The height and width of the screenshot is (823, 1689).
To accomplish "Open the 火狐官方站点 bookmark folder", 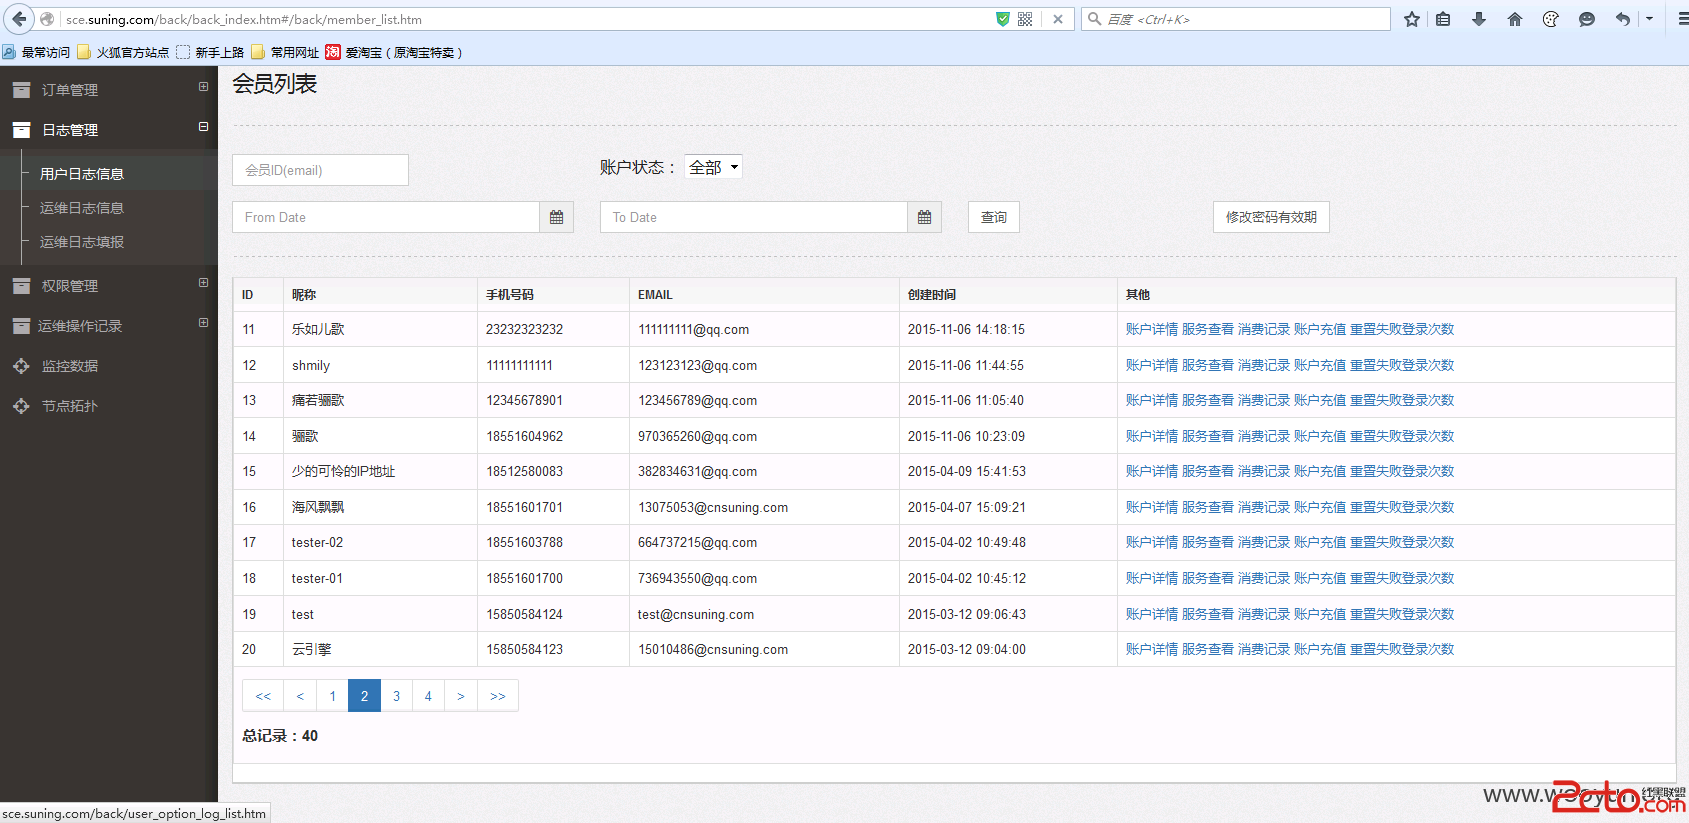I will pos(123,52).
